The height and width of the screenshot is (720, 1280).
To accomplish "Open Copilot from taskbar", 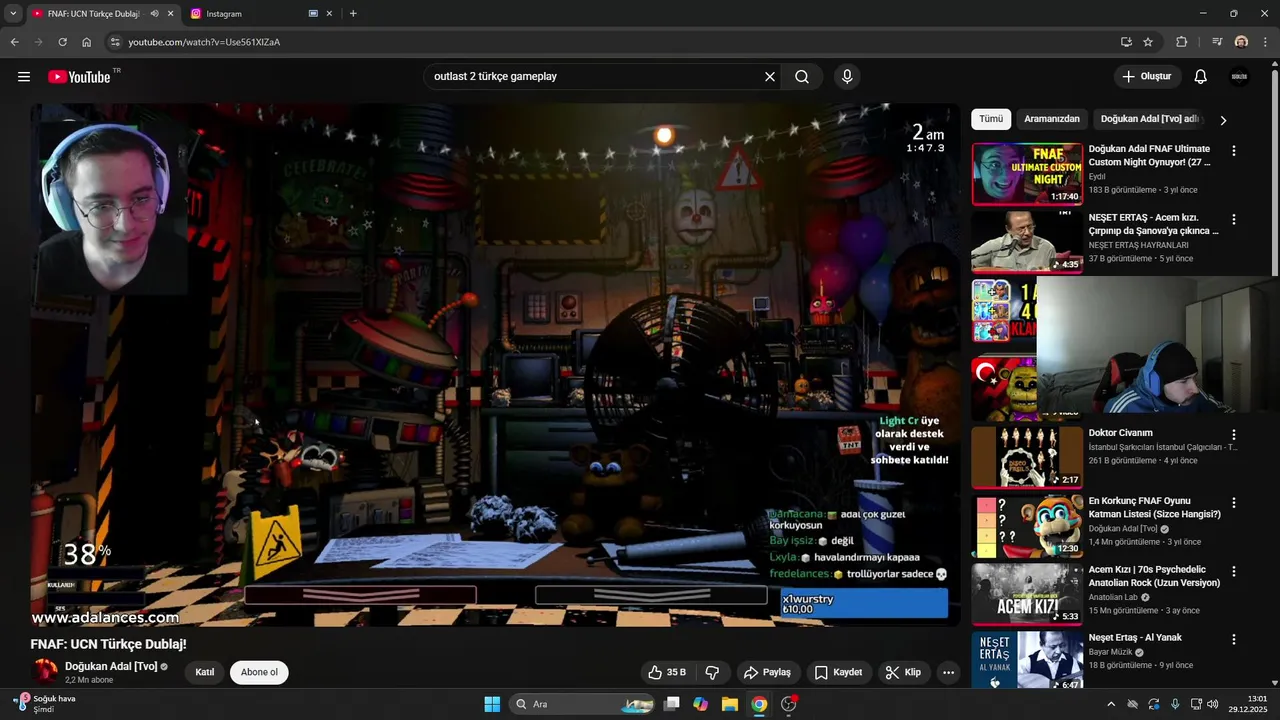I will coord(701,704).
